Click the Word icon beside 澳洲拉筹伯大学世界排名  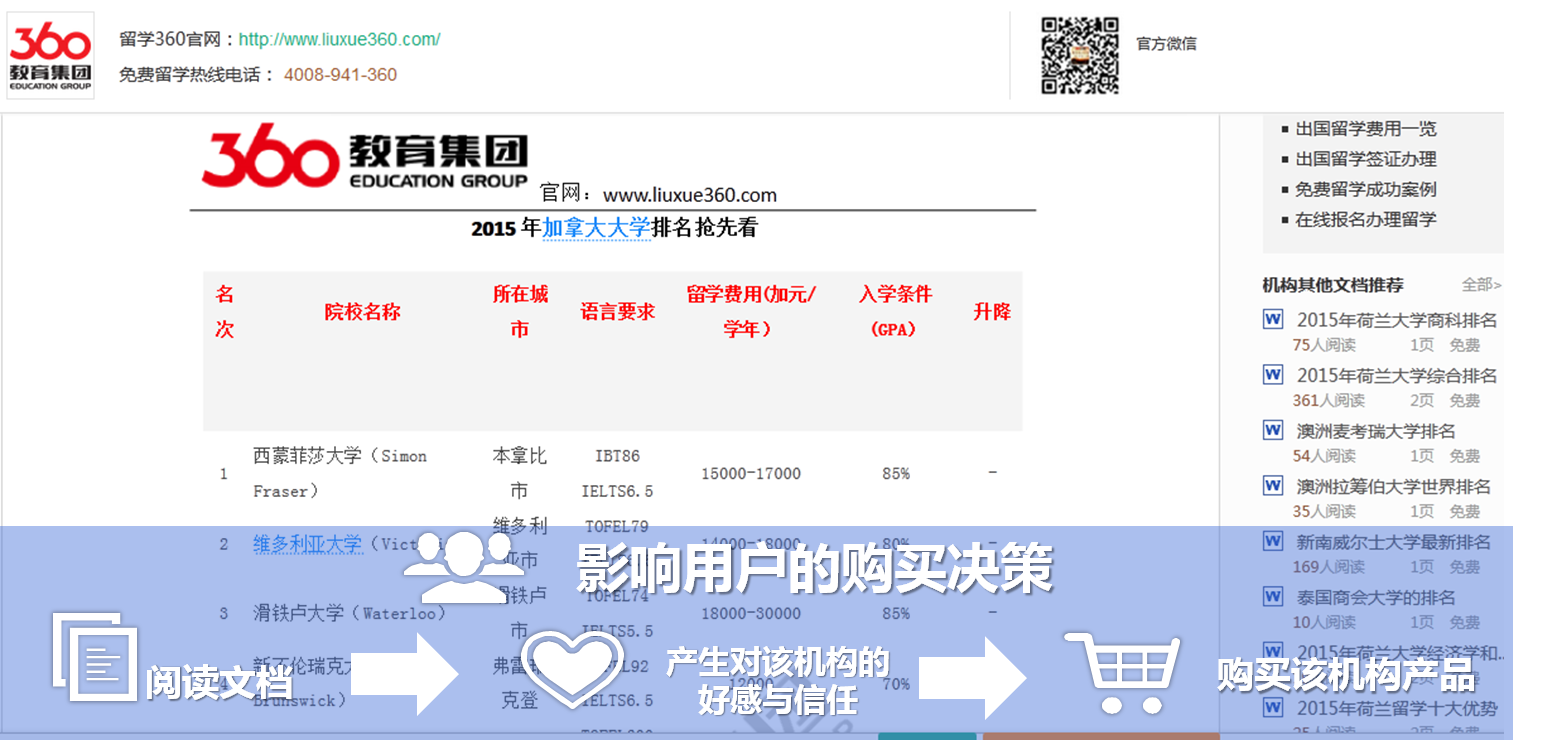[x=1273, y=486]
